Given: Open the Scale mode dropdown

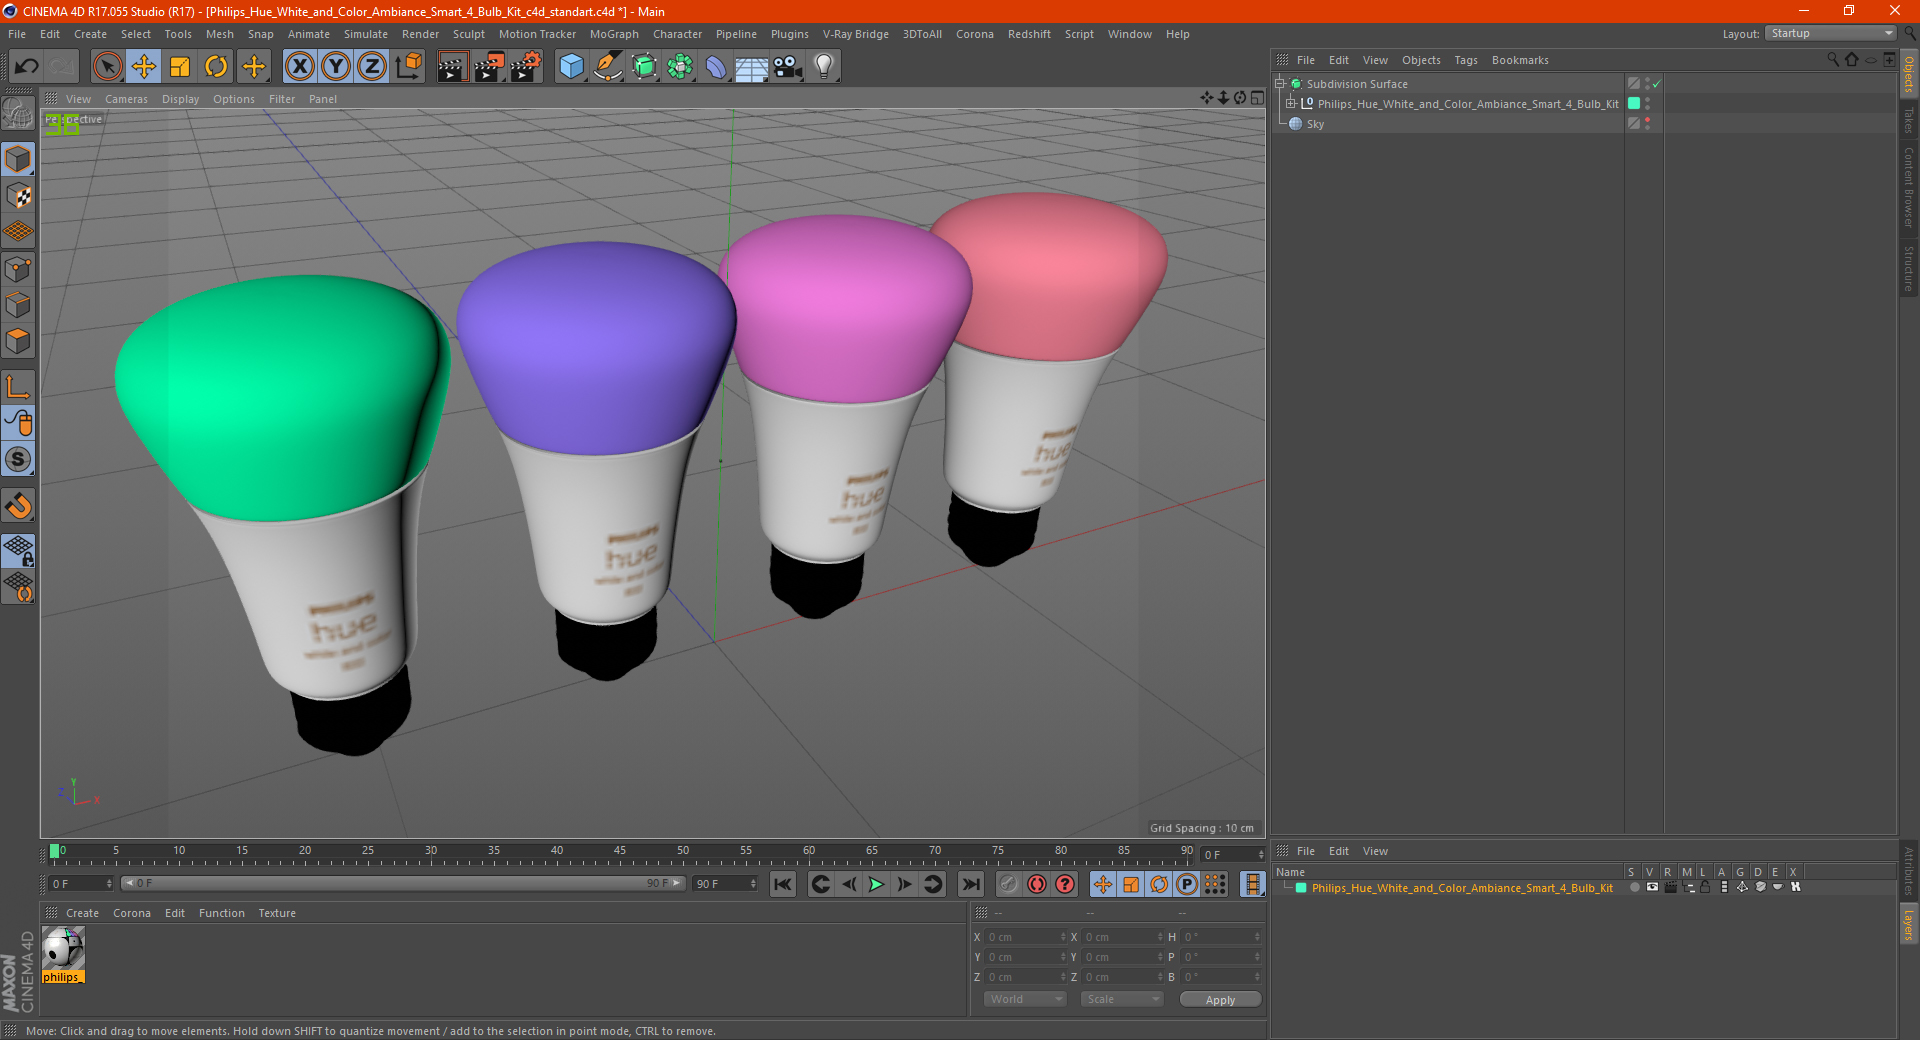Looking at the screenshot, I should 1122,999.
